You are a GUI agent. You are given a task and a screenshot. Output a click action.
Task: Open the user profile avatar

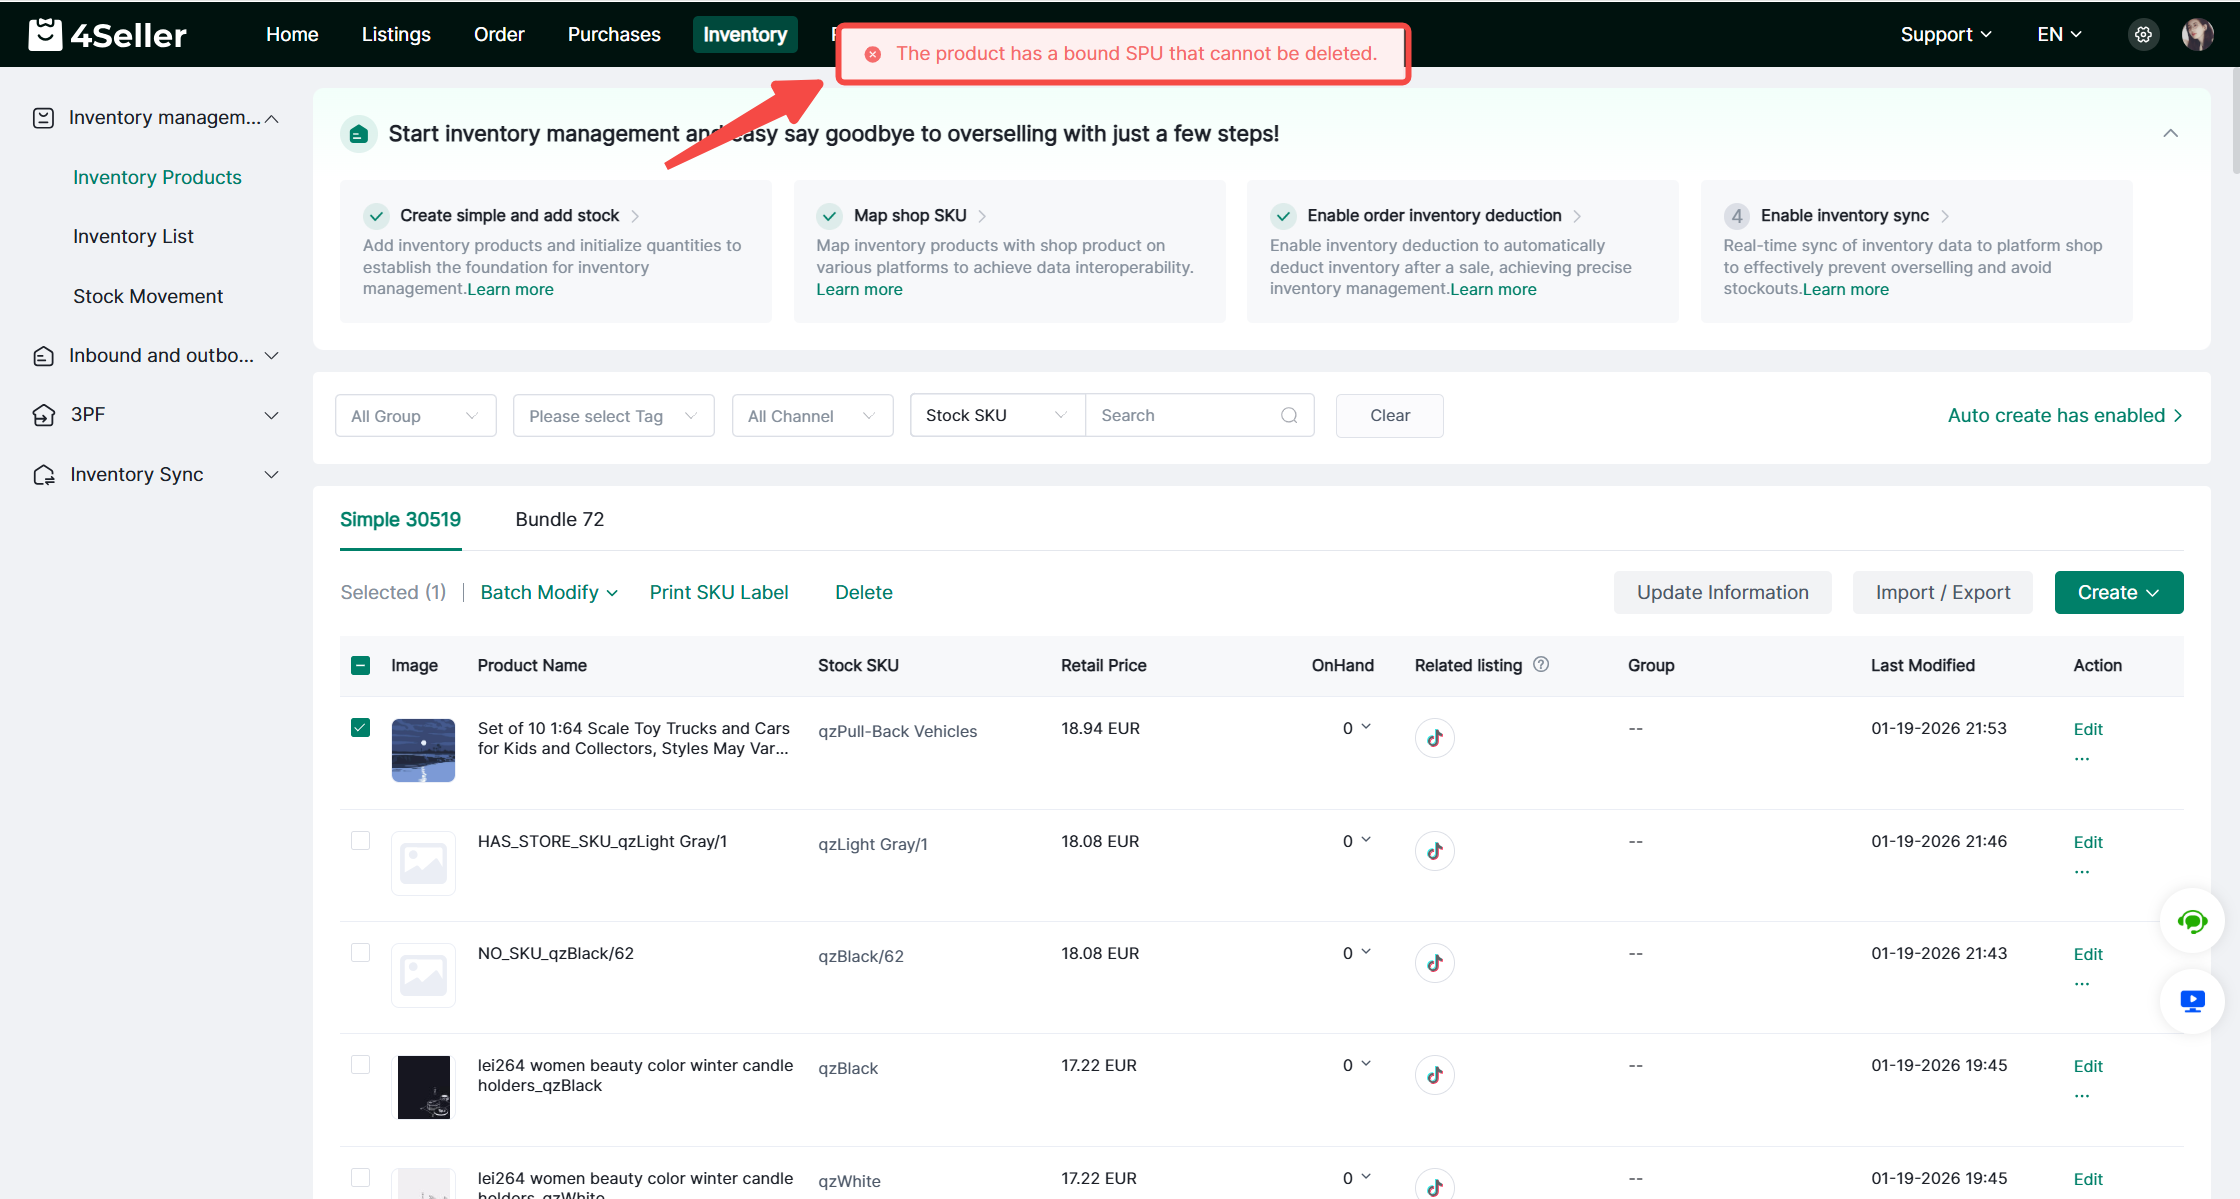[2197, 35]
